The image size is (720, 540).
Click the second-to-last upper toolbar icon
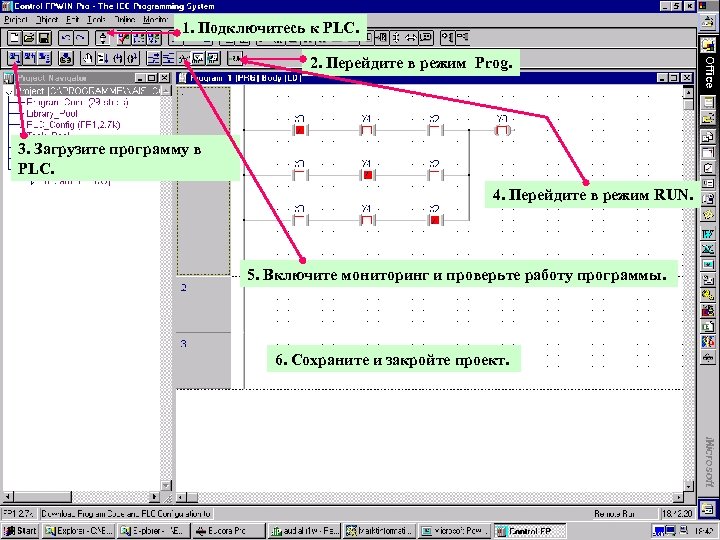coord(448,38)
